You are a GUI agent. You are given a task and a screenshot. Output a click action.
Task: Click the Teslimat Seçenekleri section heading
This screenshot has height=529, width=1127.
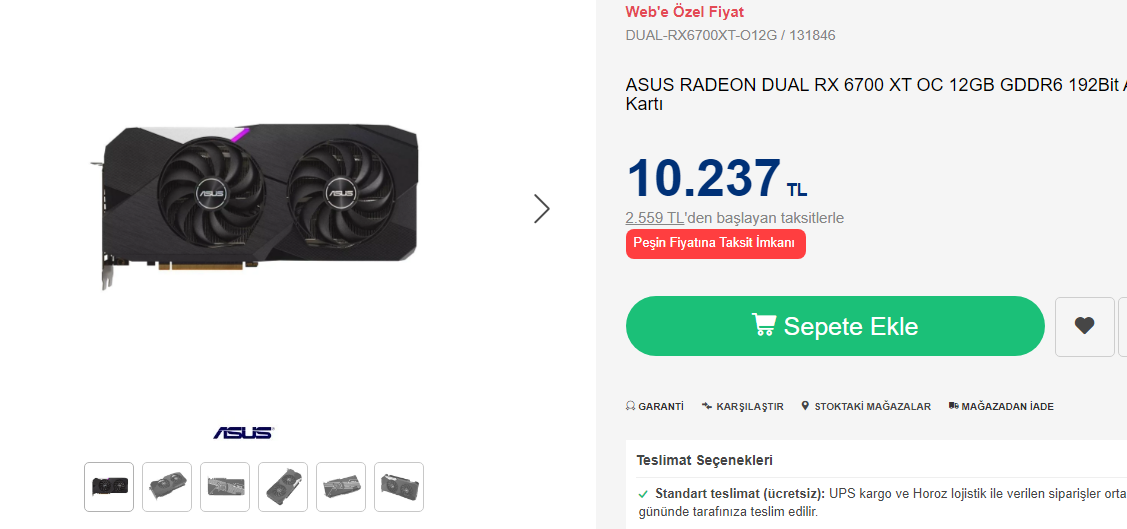(x=704, y=460)
